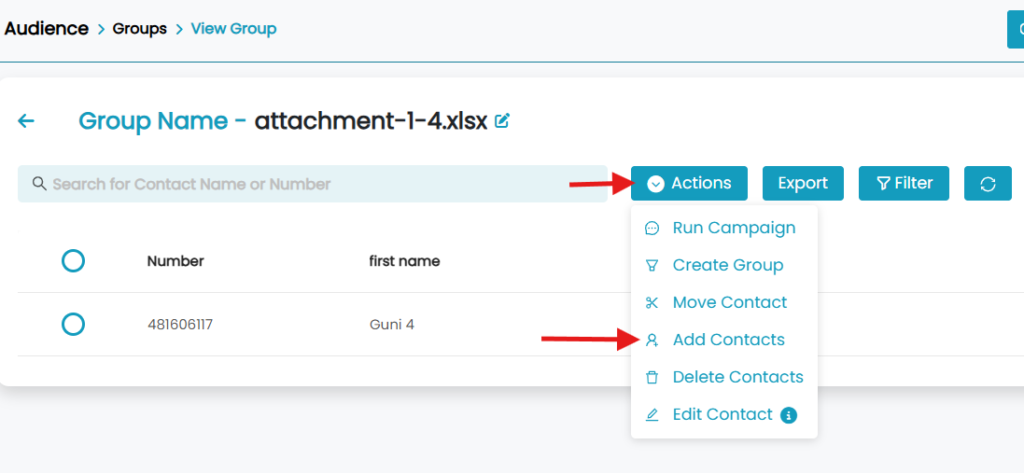Expand the Actions dropdown
The height and width of the screenshot is (473, 1024).
pos(689,183)
